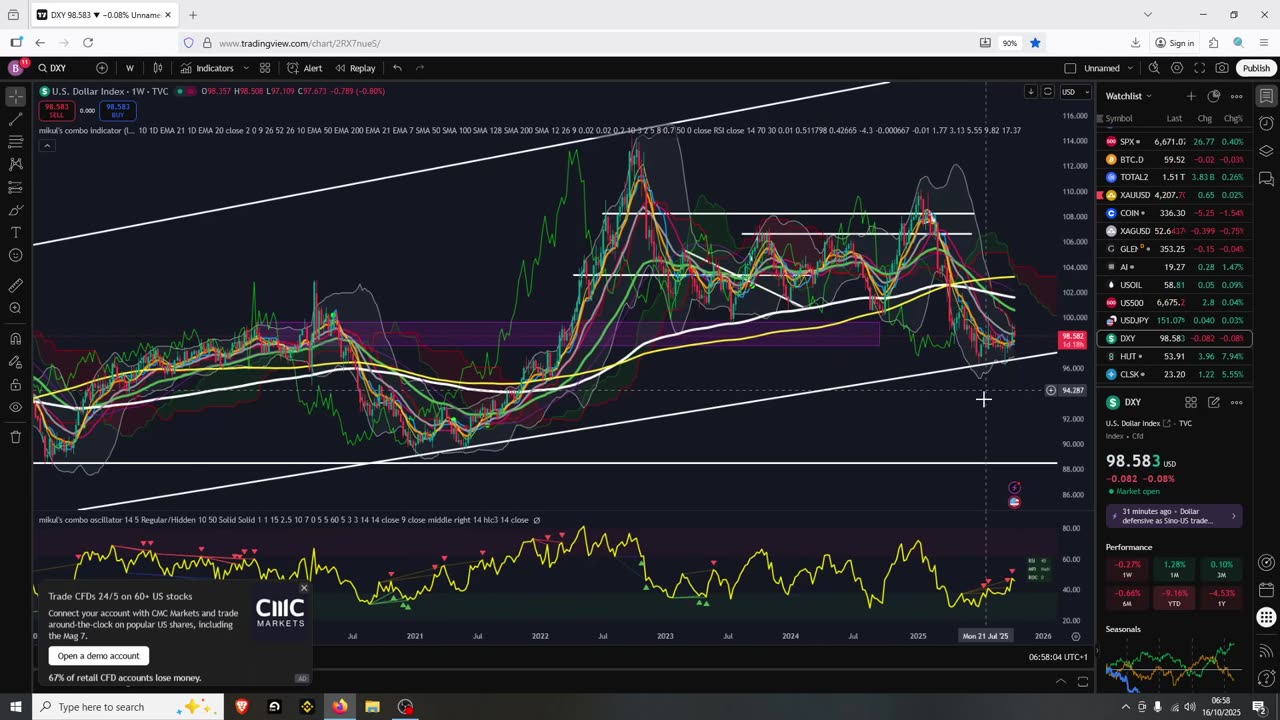Select the trend line drawing tool
Image resolution: width=1280 pixels, height=720 pixels.
tap(16, 117)
